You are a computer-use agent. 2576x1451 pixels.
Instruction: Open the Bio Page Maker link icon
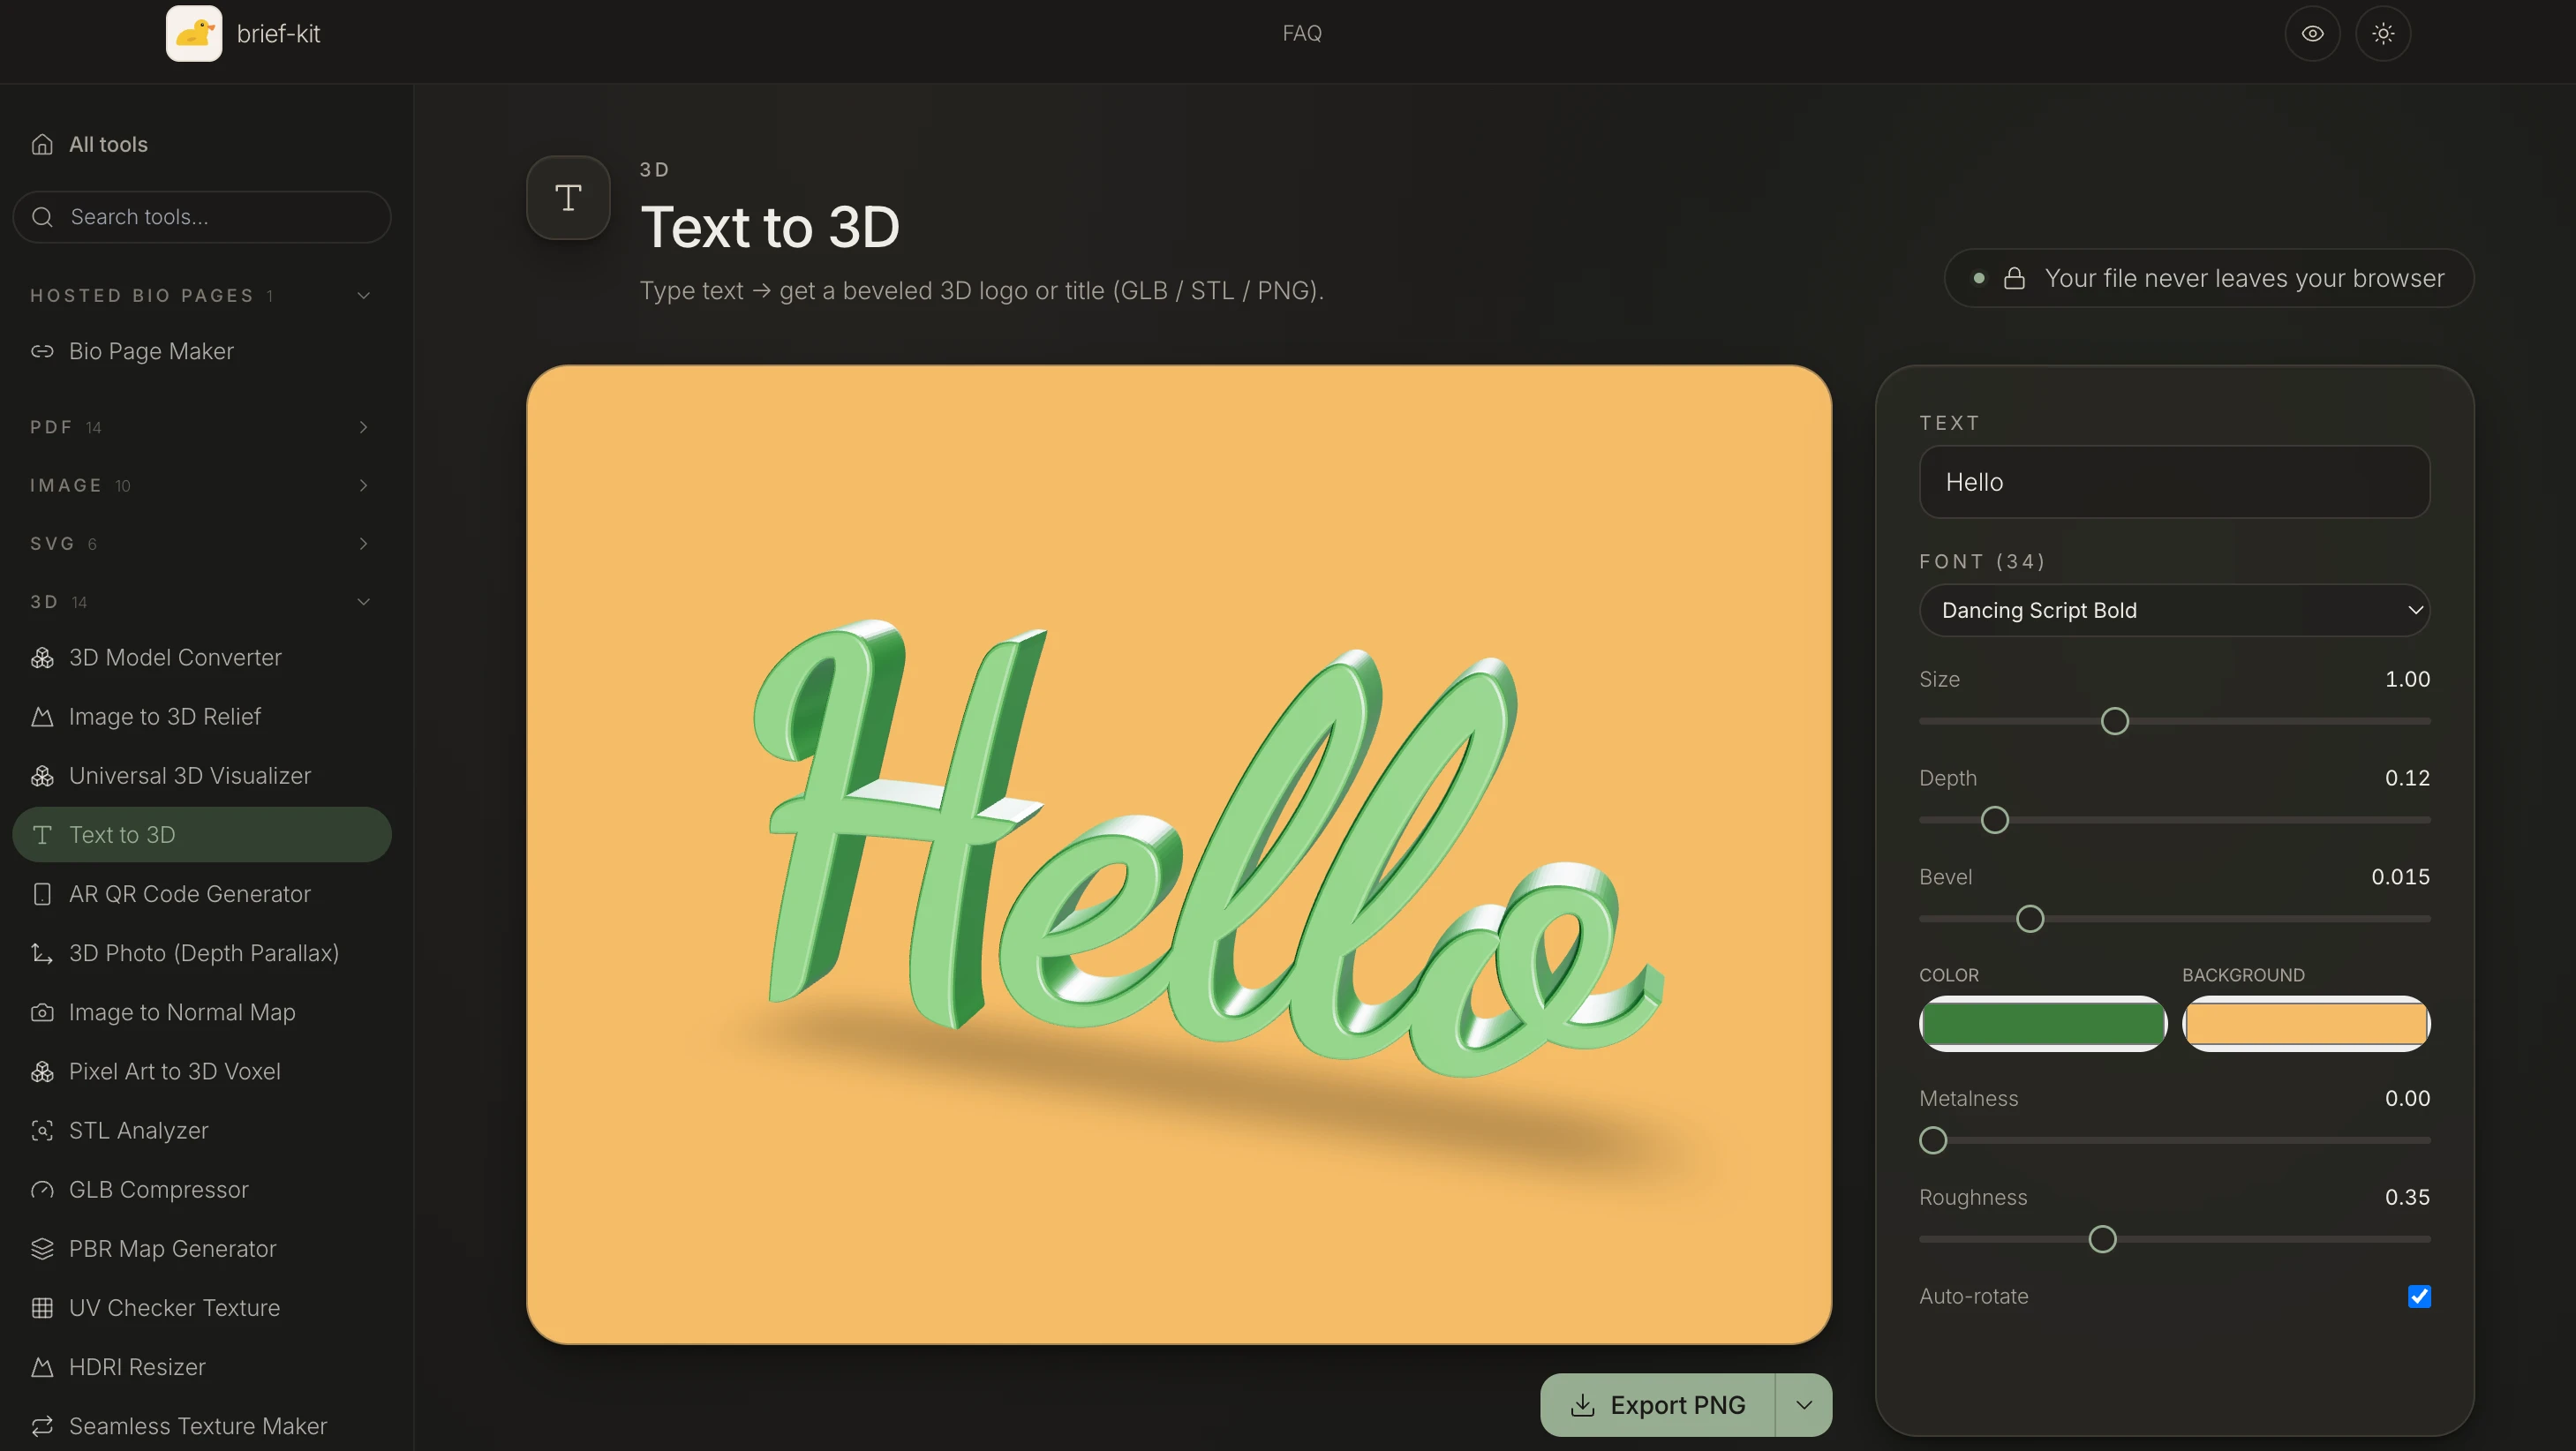[x=42, y=351]
